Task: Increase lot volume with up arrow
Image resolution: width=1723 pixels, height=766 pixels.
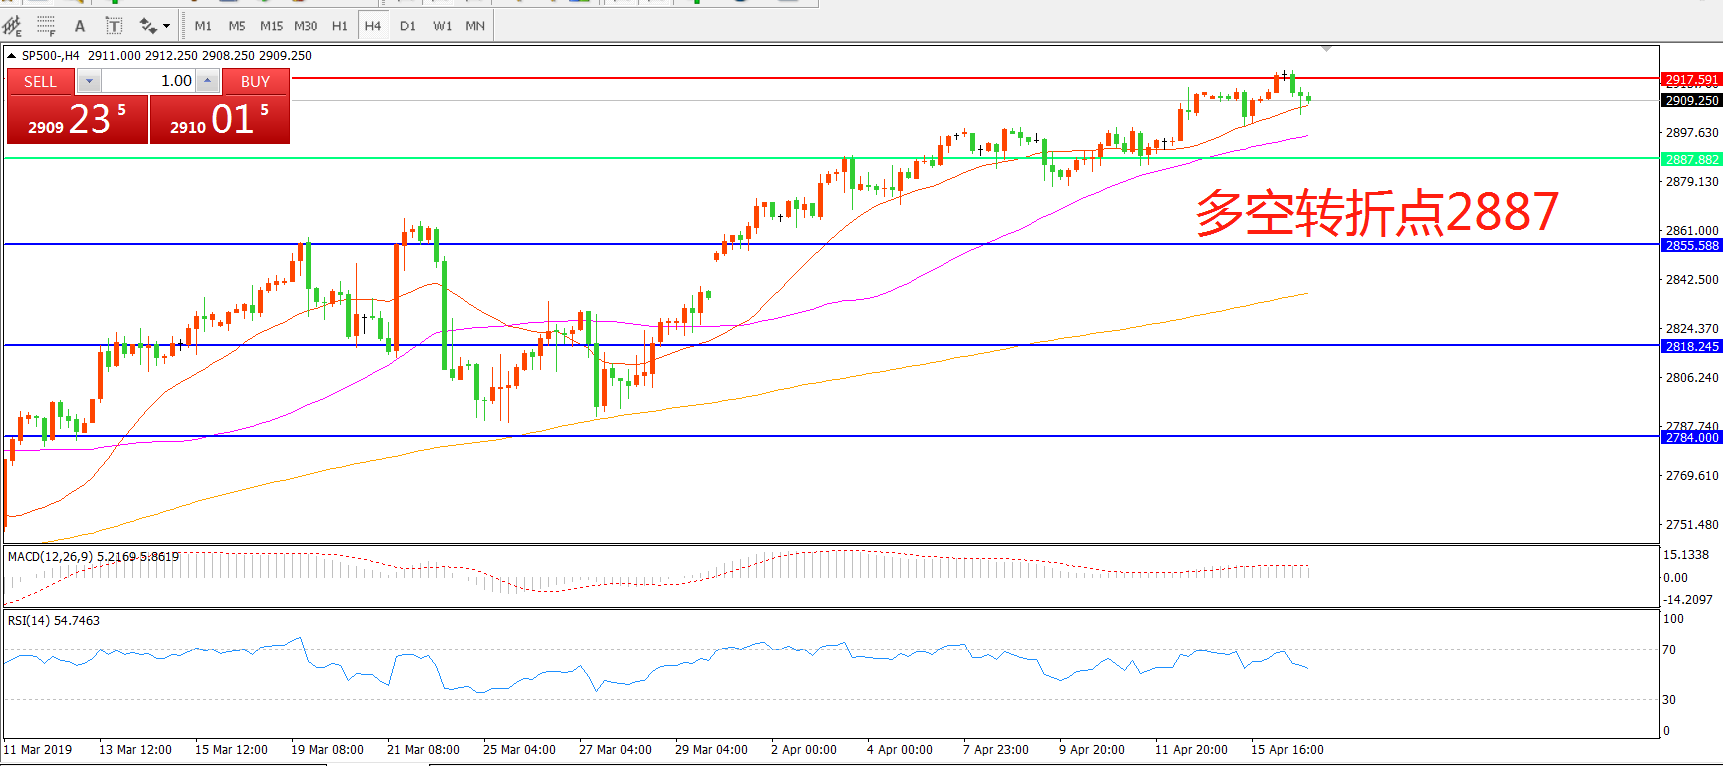Action: 207,81
